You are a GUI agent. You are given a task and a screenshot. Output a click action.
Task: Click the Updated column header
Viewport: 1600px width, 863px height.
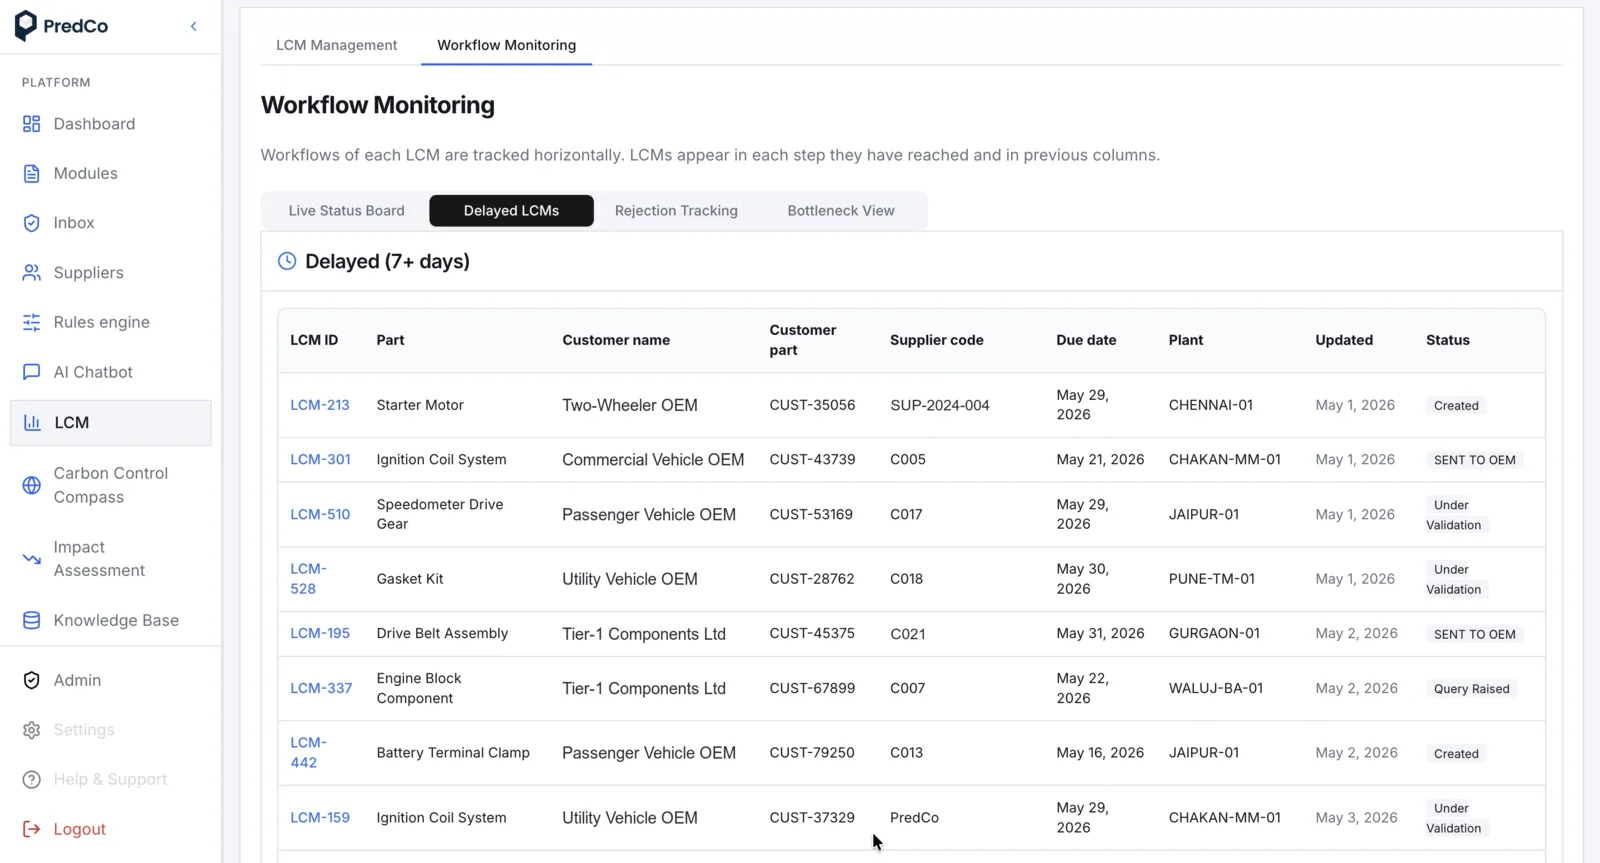1344,340
